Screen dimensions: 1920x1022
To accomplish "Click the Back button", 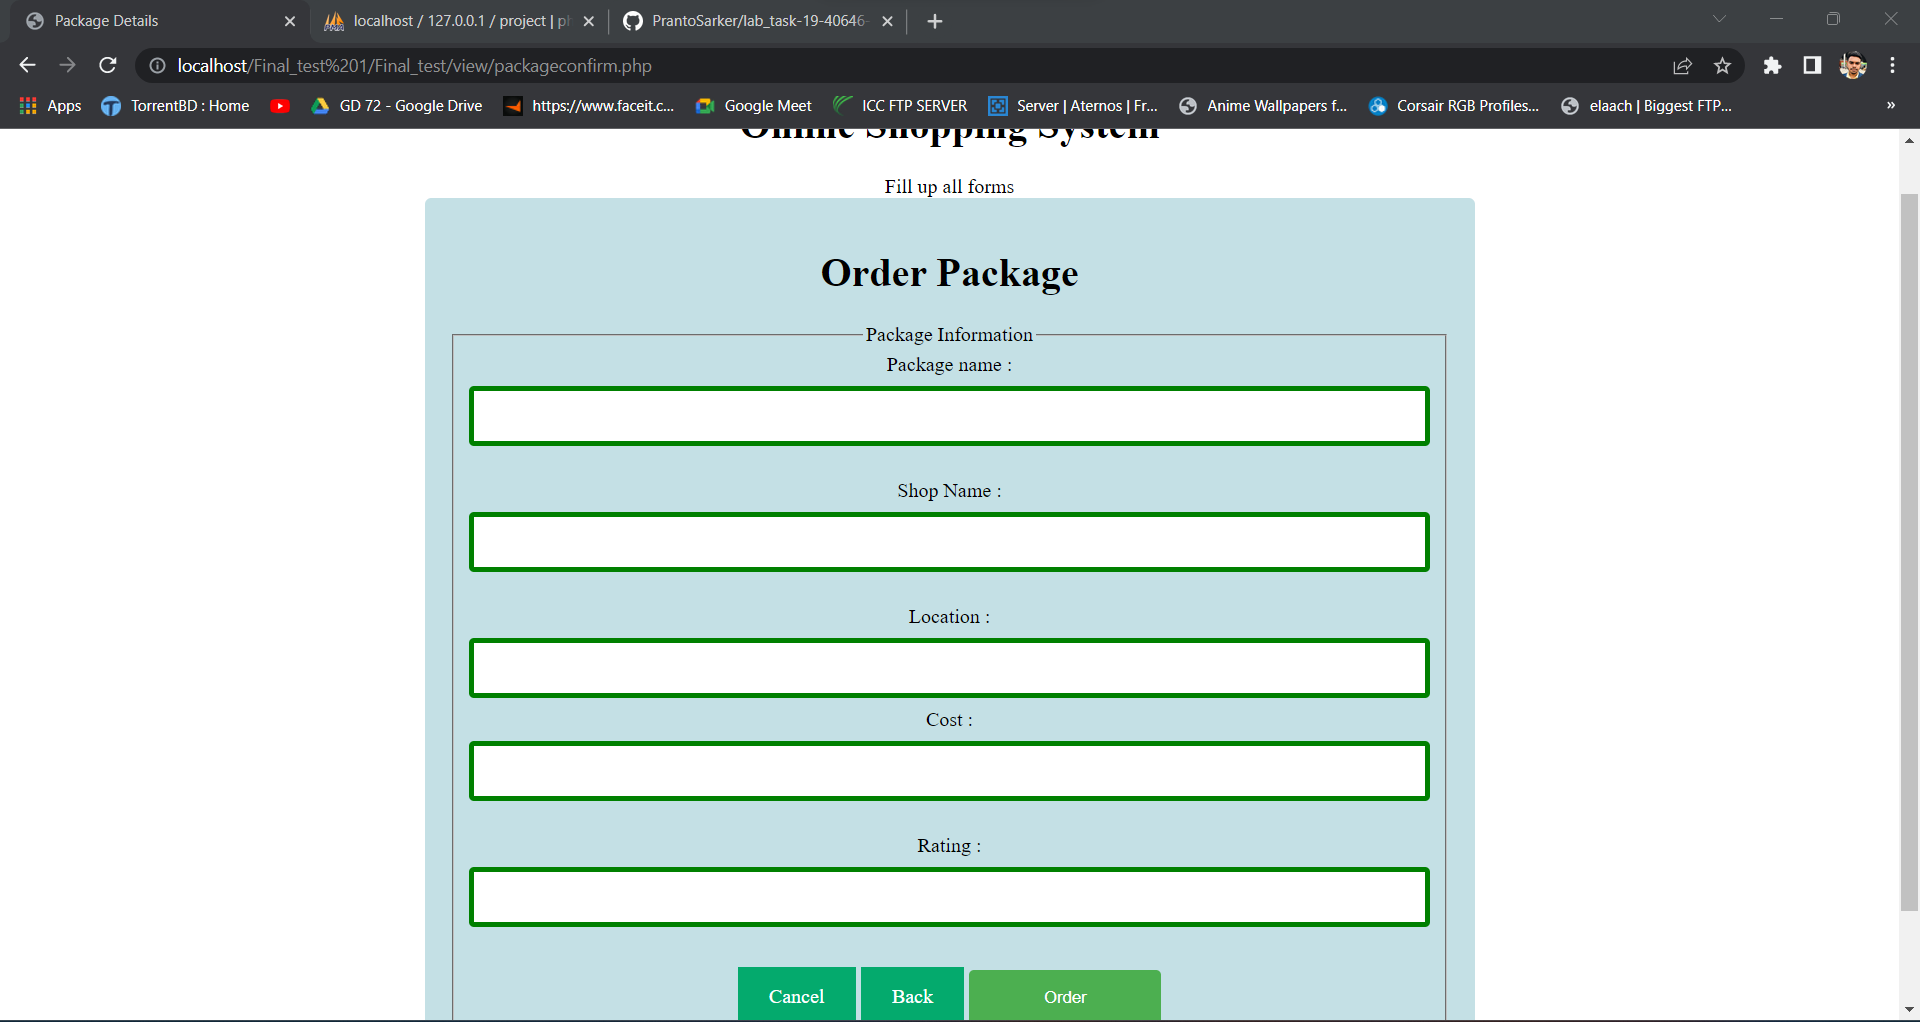I will point(911,996).
